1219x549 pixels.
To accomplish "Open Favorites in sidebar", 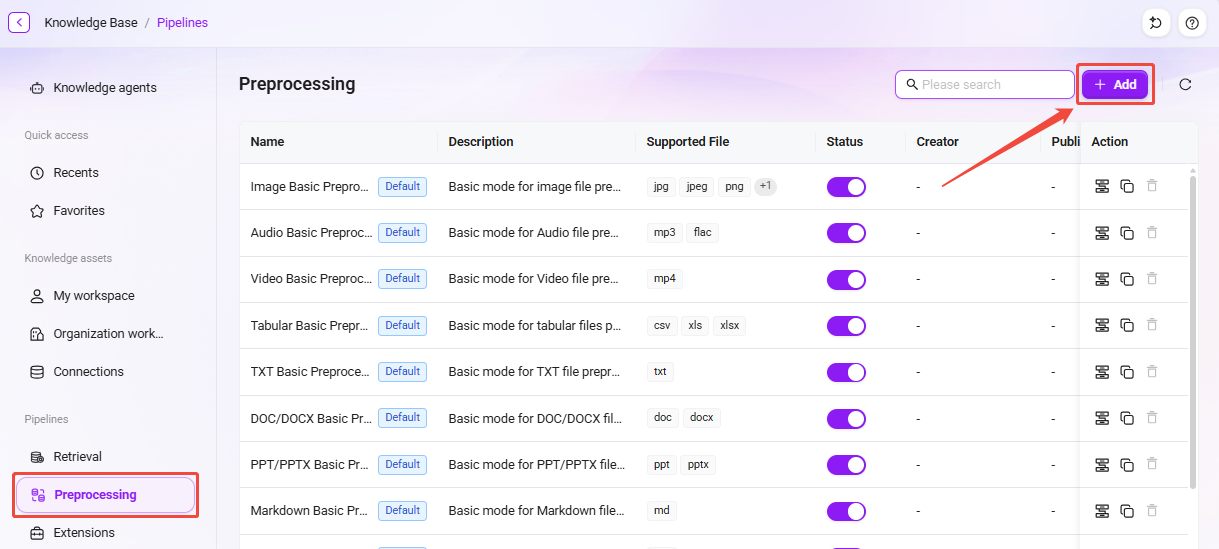I will tap(105, 211).
